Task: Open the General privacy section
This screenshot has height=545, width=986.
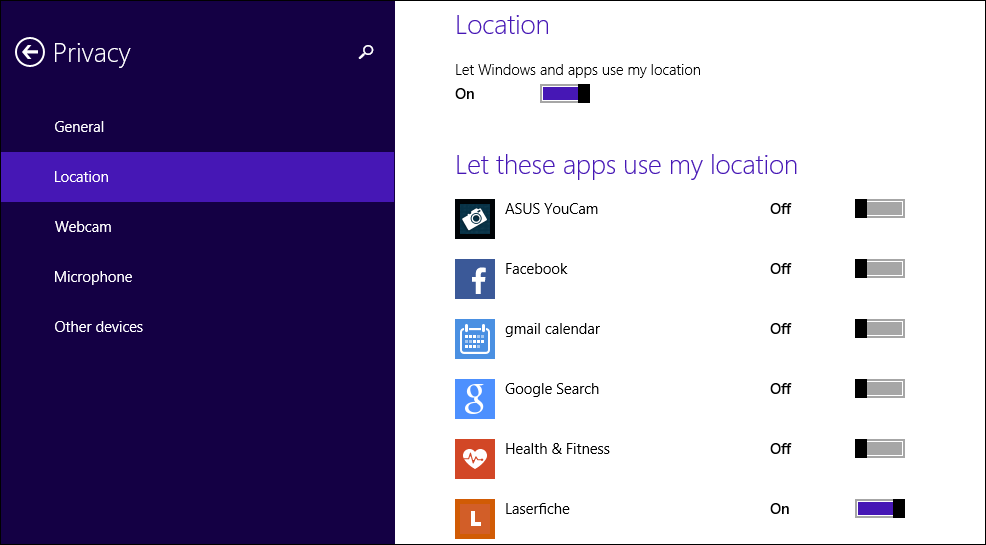Action: pos(197,127)
